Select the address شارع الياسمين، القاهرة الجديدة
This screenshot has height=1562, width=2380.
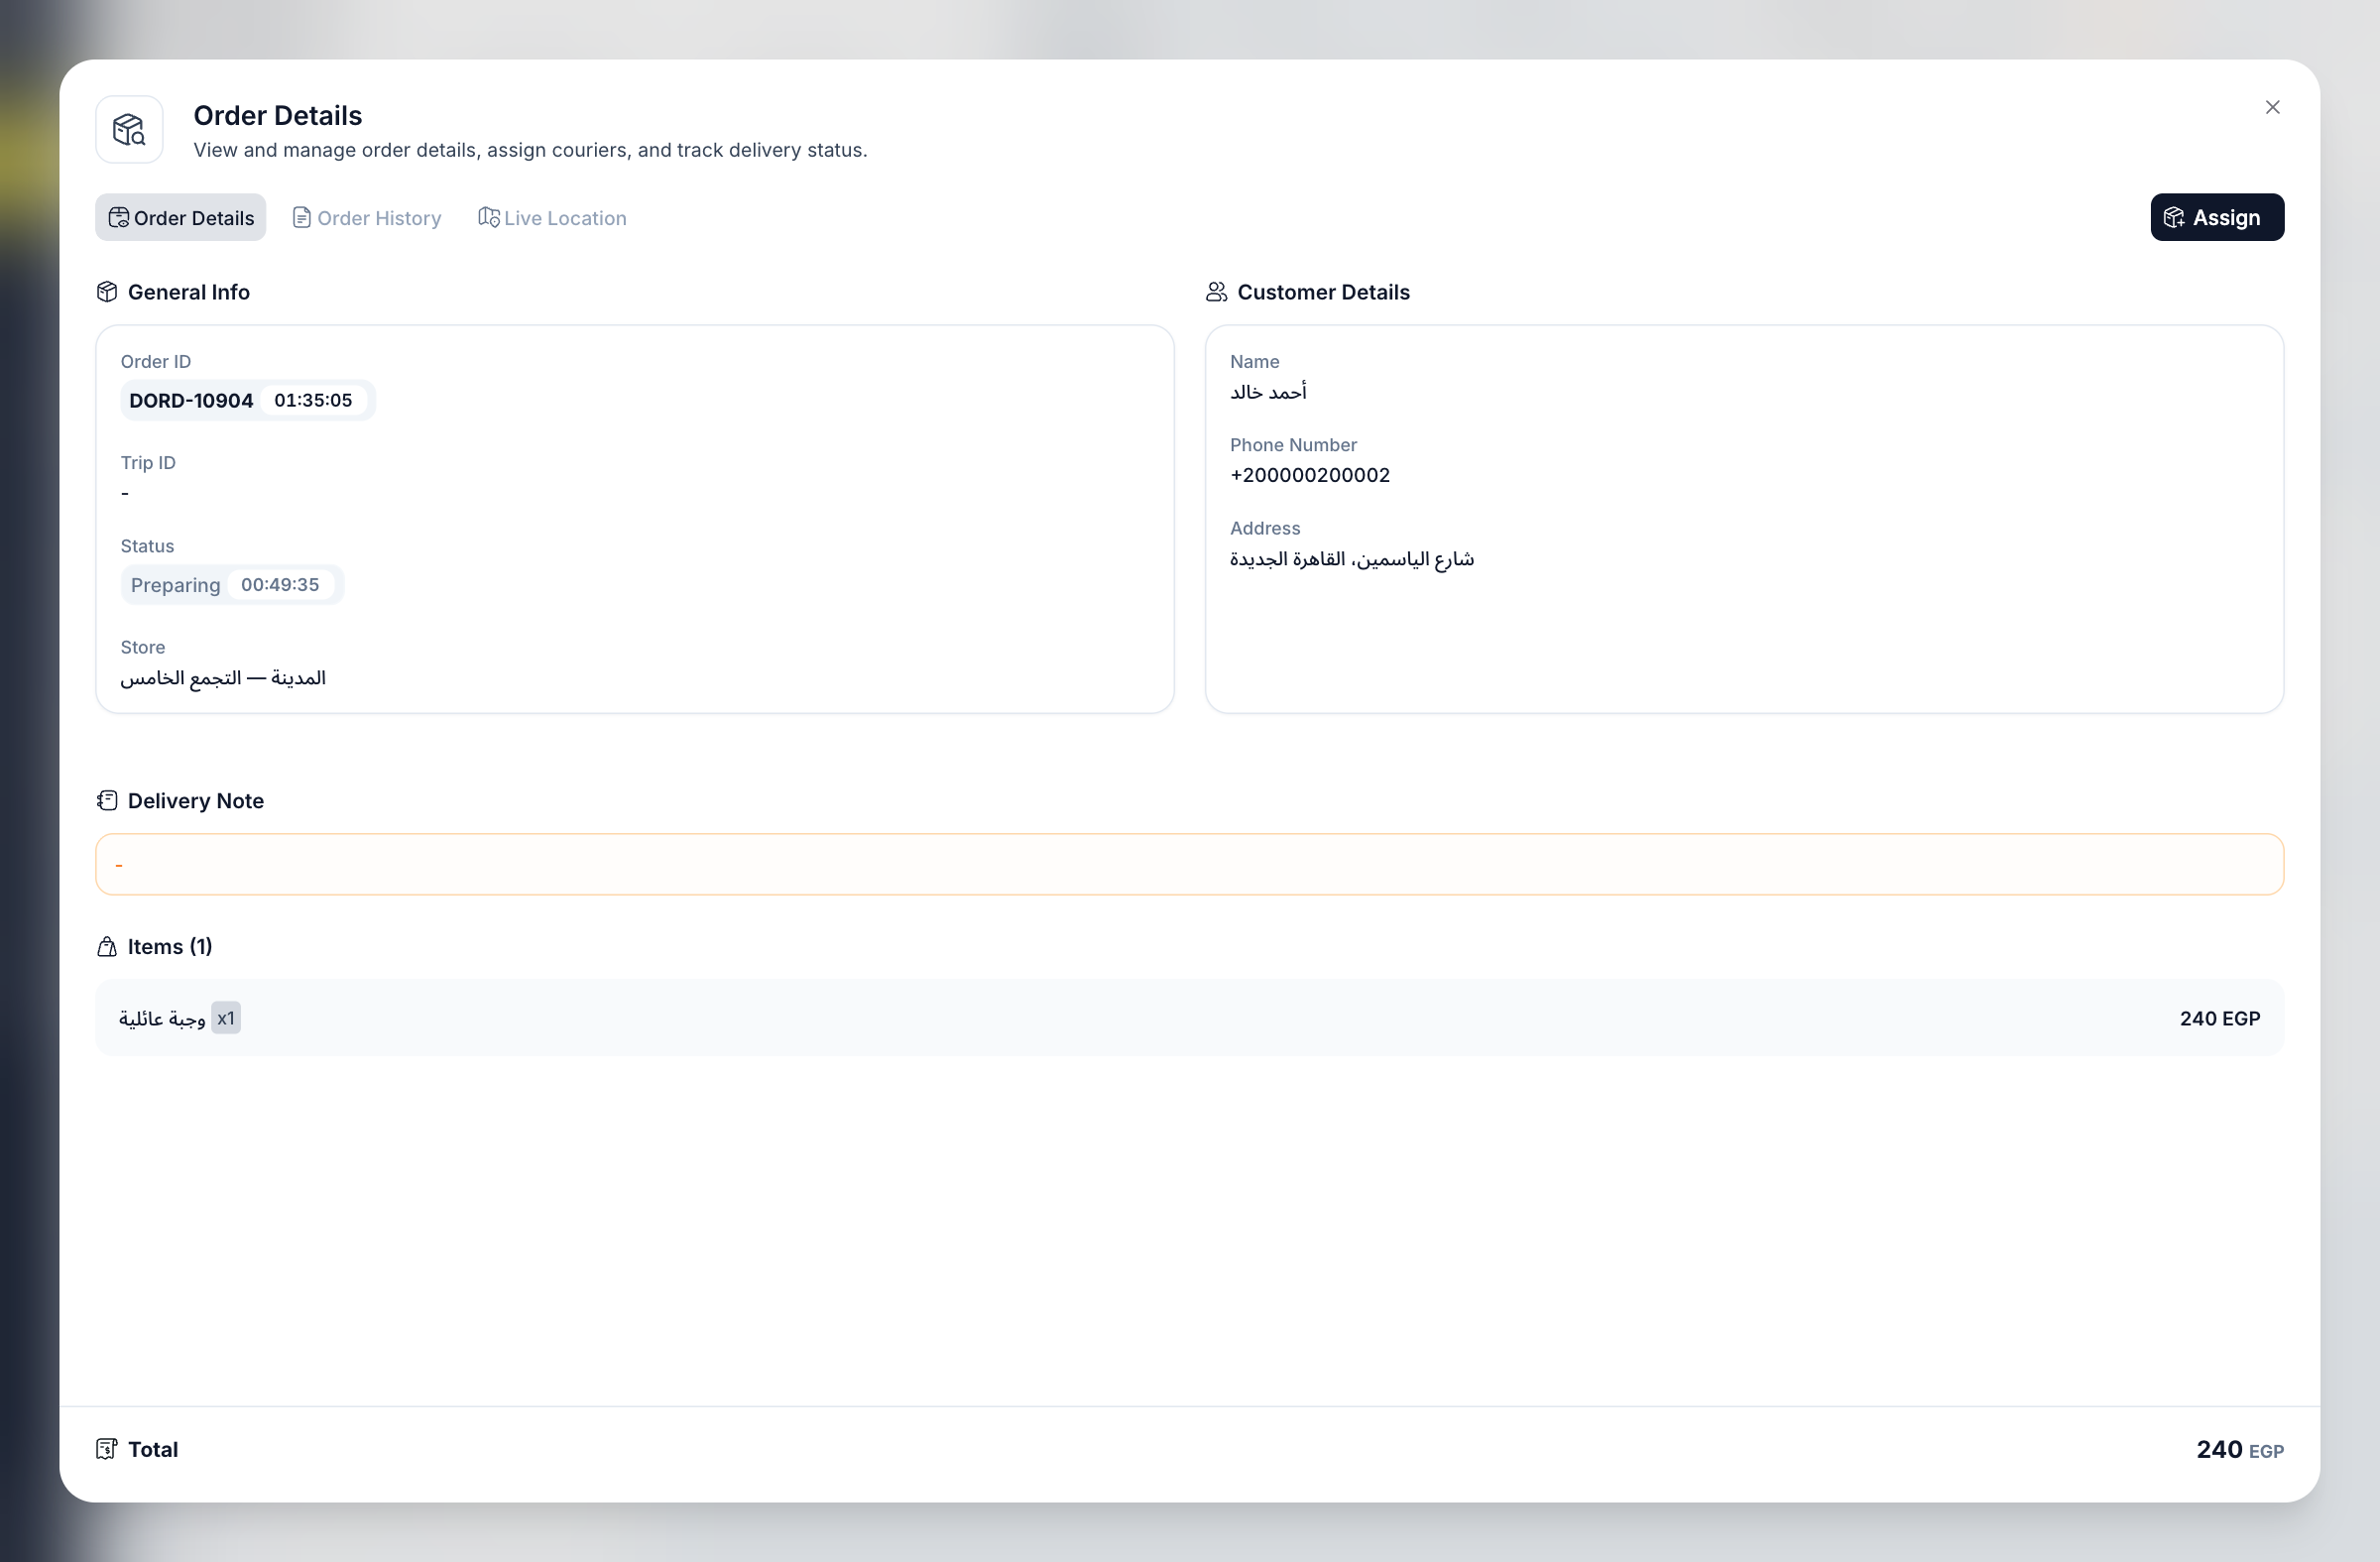point(1352,559)
